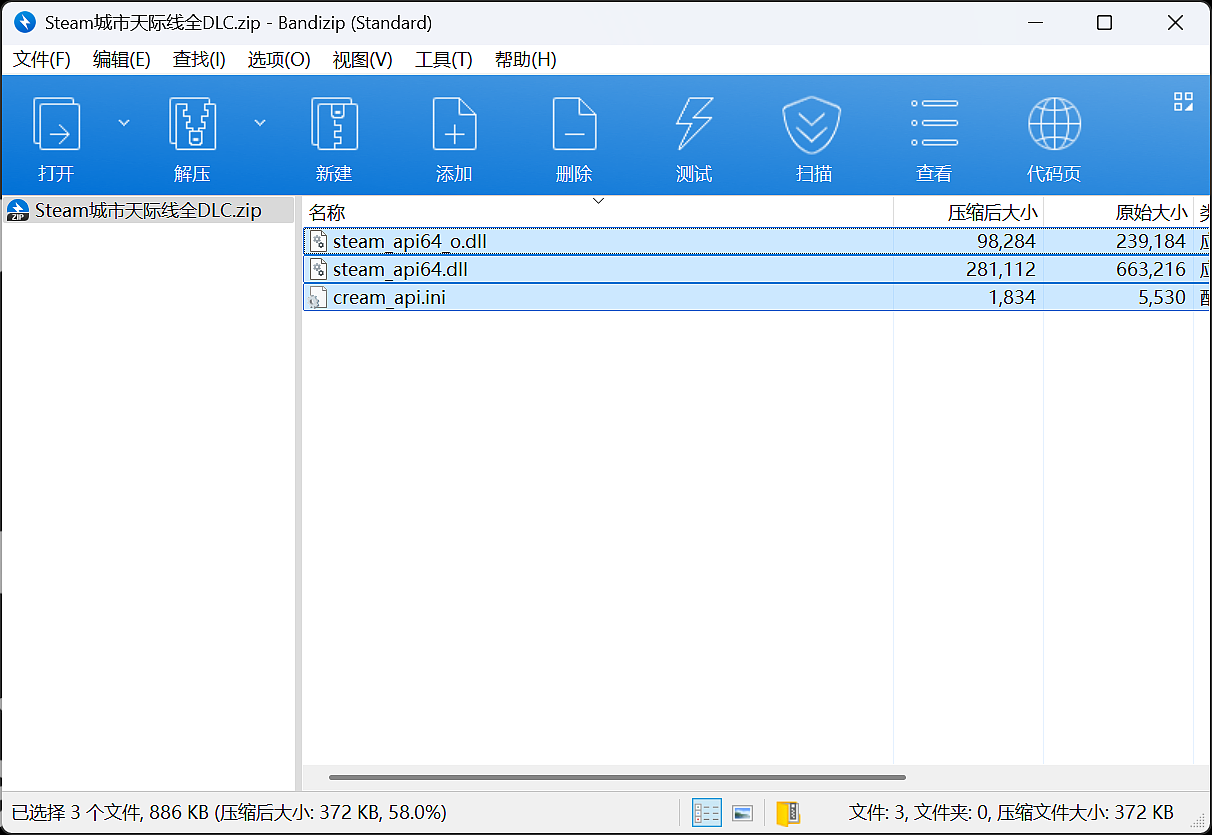Select the steam_api64.dll file name
Image resolution: width=1212 pixels, height=835 pixels.
click(x=400, y=269)
